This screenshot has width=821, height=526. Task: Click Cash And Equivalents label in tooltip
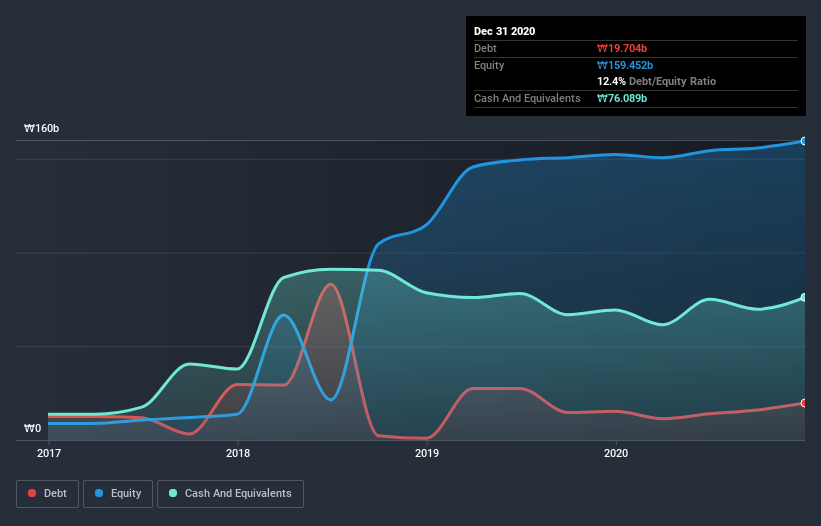(x=527, y=98)
